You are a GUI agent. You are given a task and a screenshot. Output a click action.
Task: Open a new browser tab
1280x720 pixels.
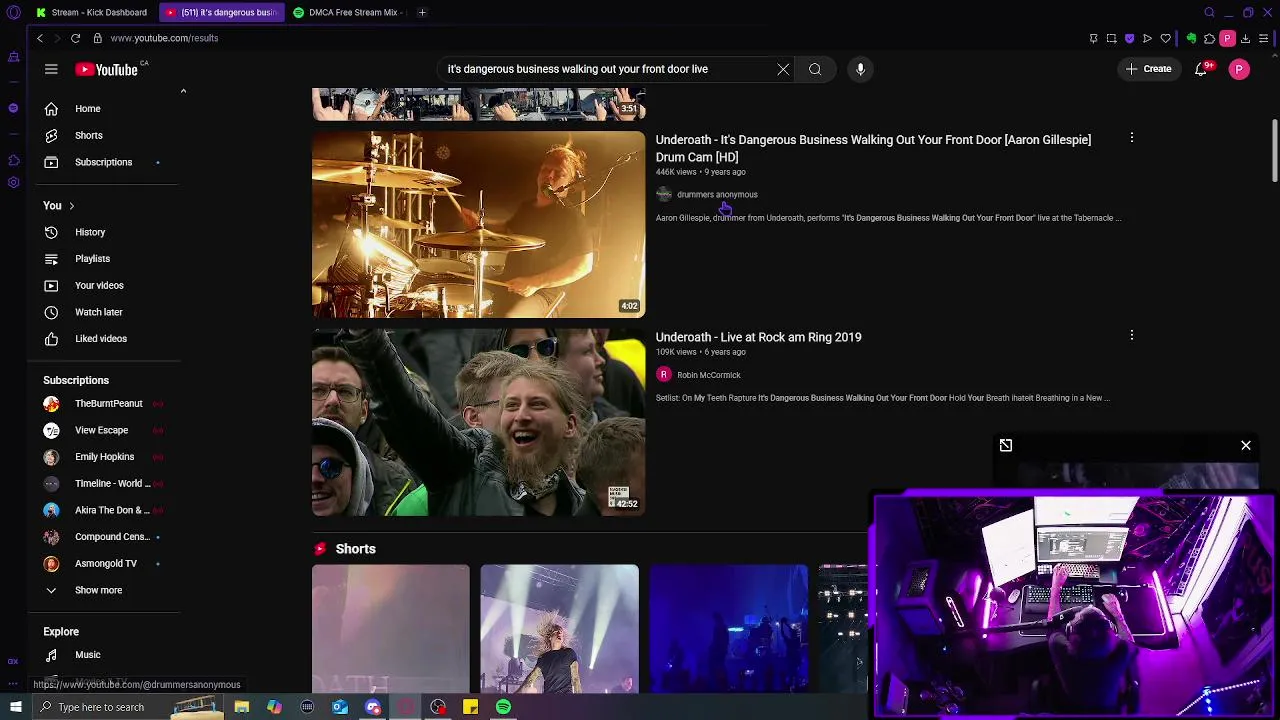(x=422, y=12)
